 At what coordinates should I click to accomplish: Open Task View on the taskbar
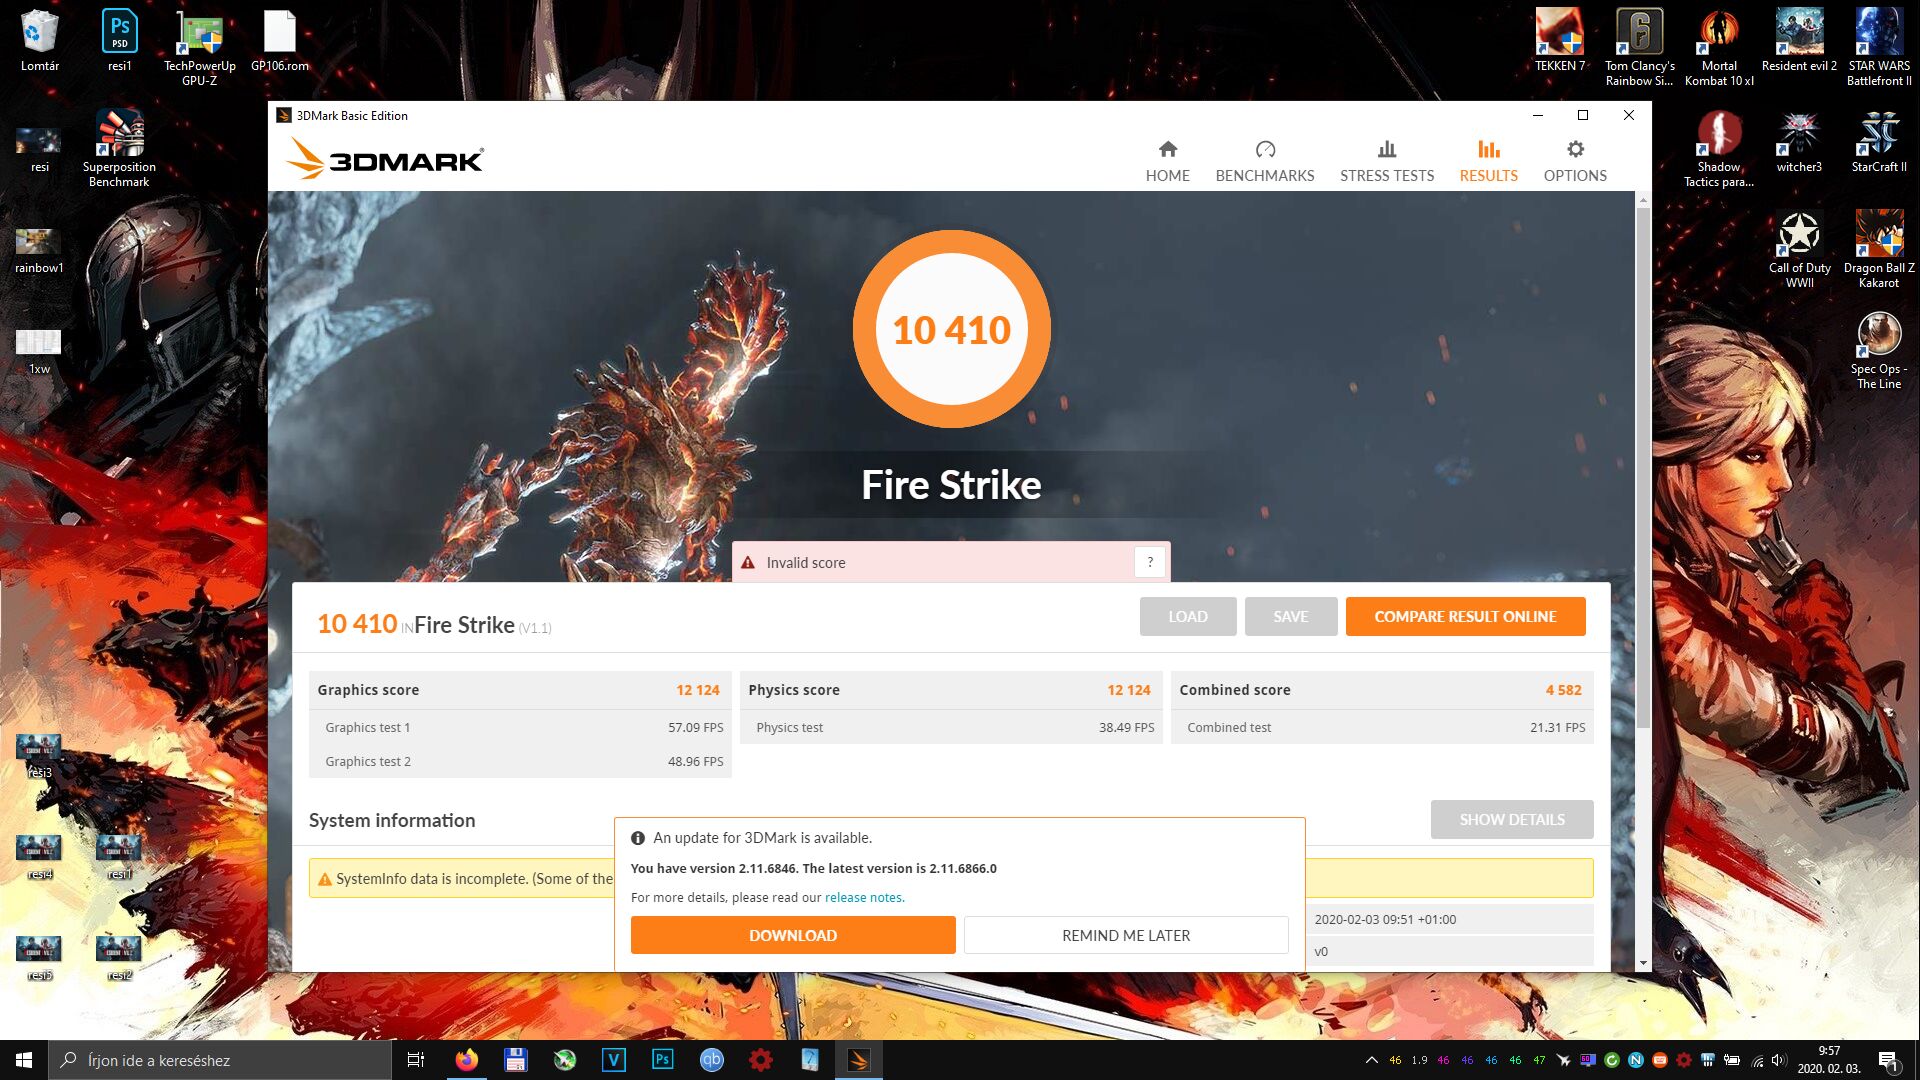tap(416, 1060)
